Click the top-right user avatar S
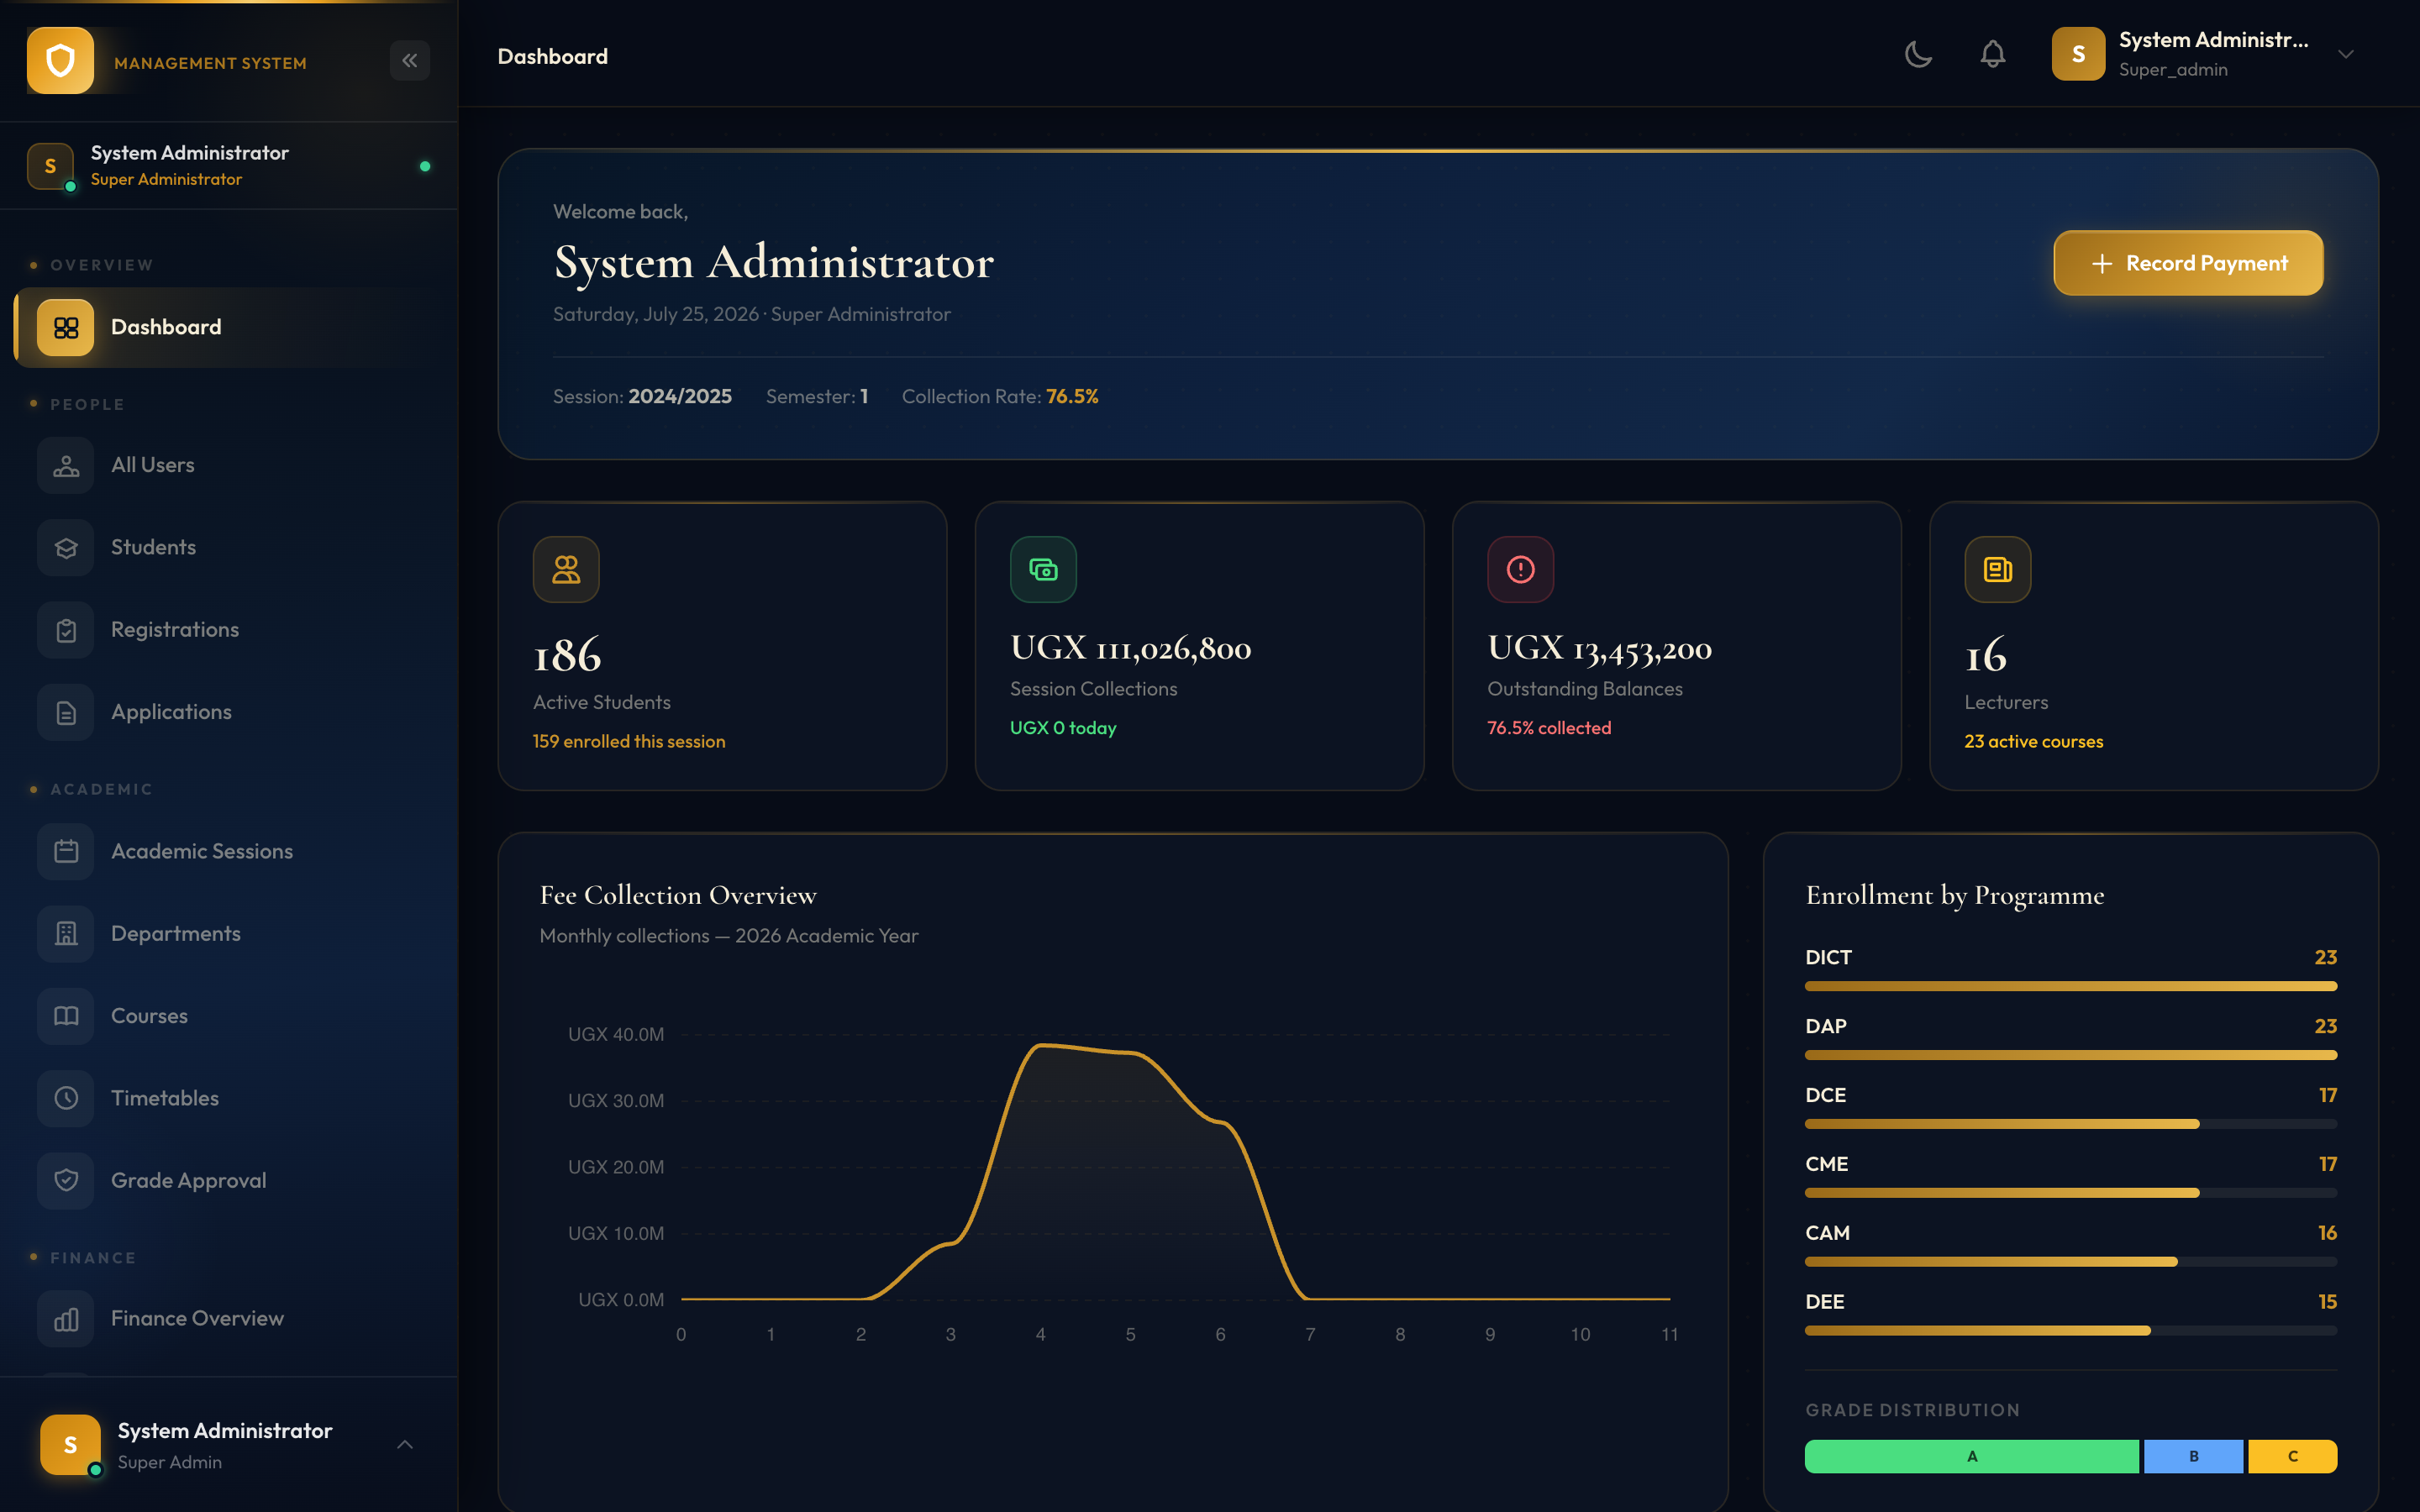The height and width of the screenshot is (1512, 2420). pos(2078,54)
